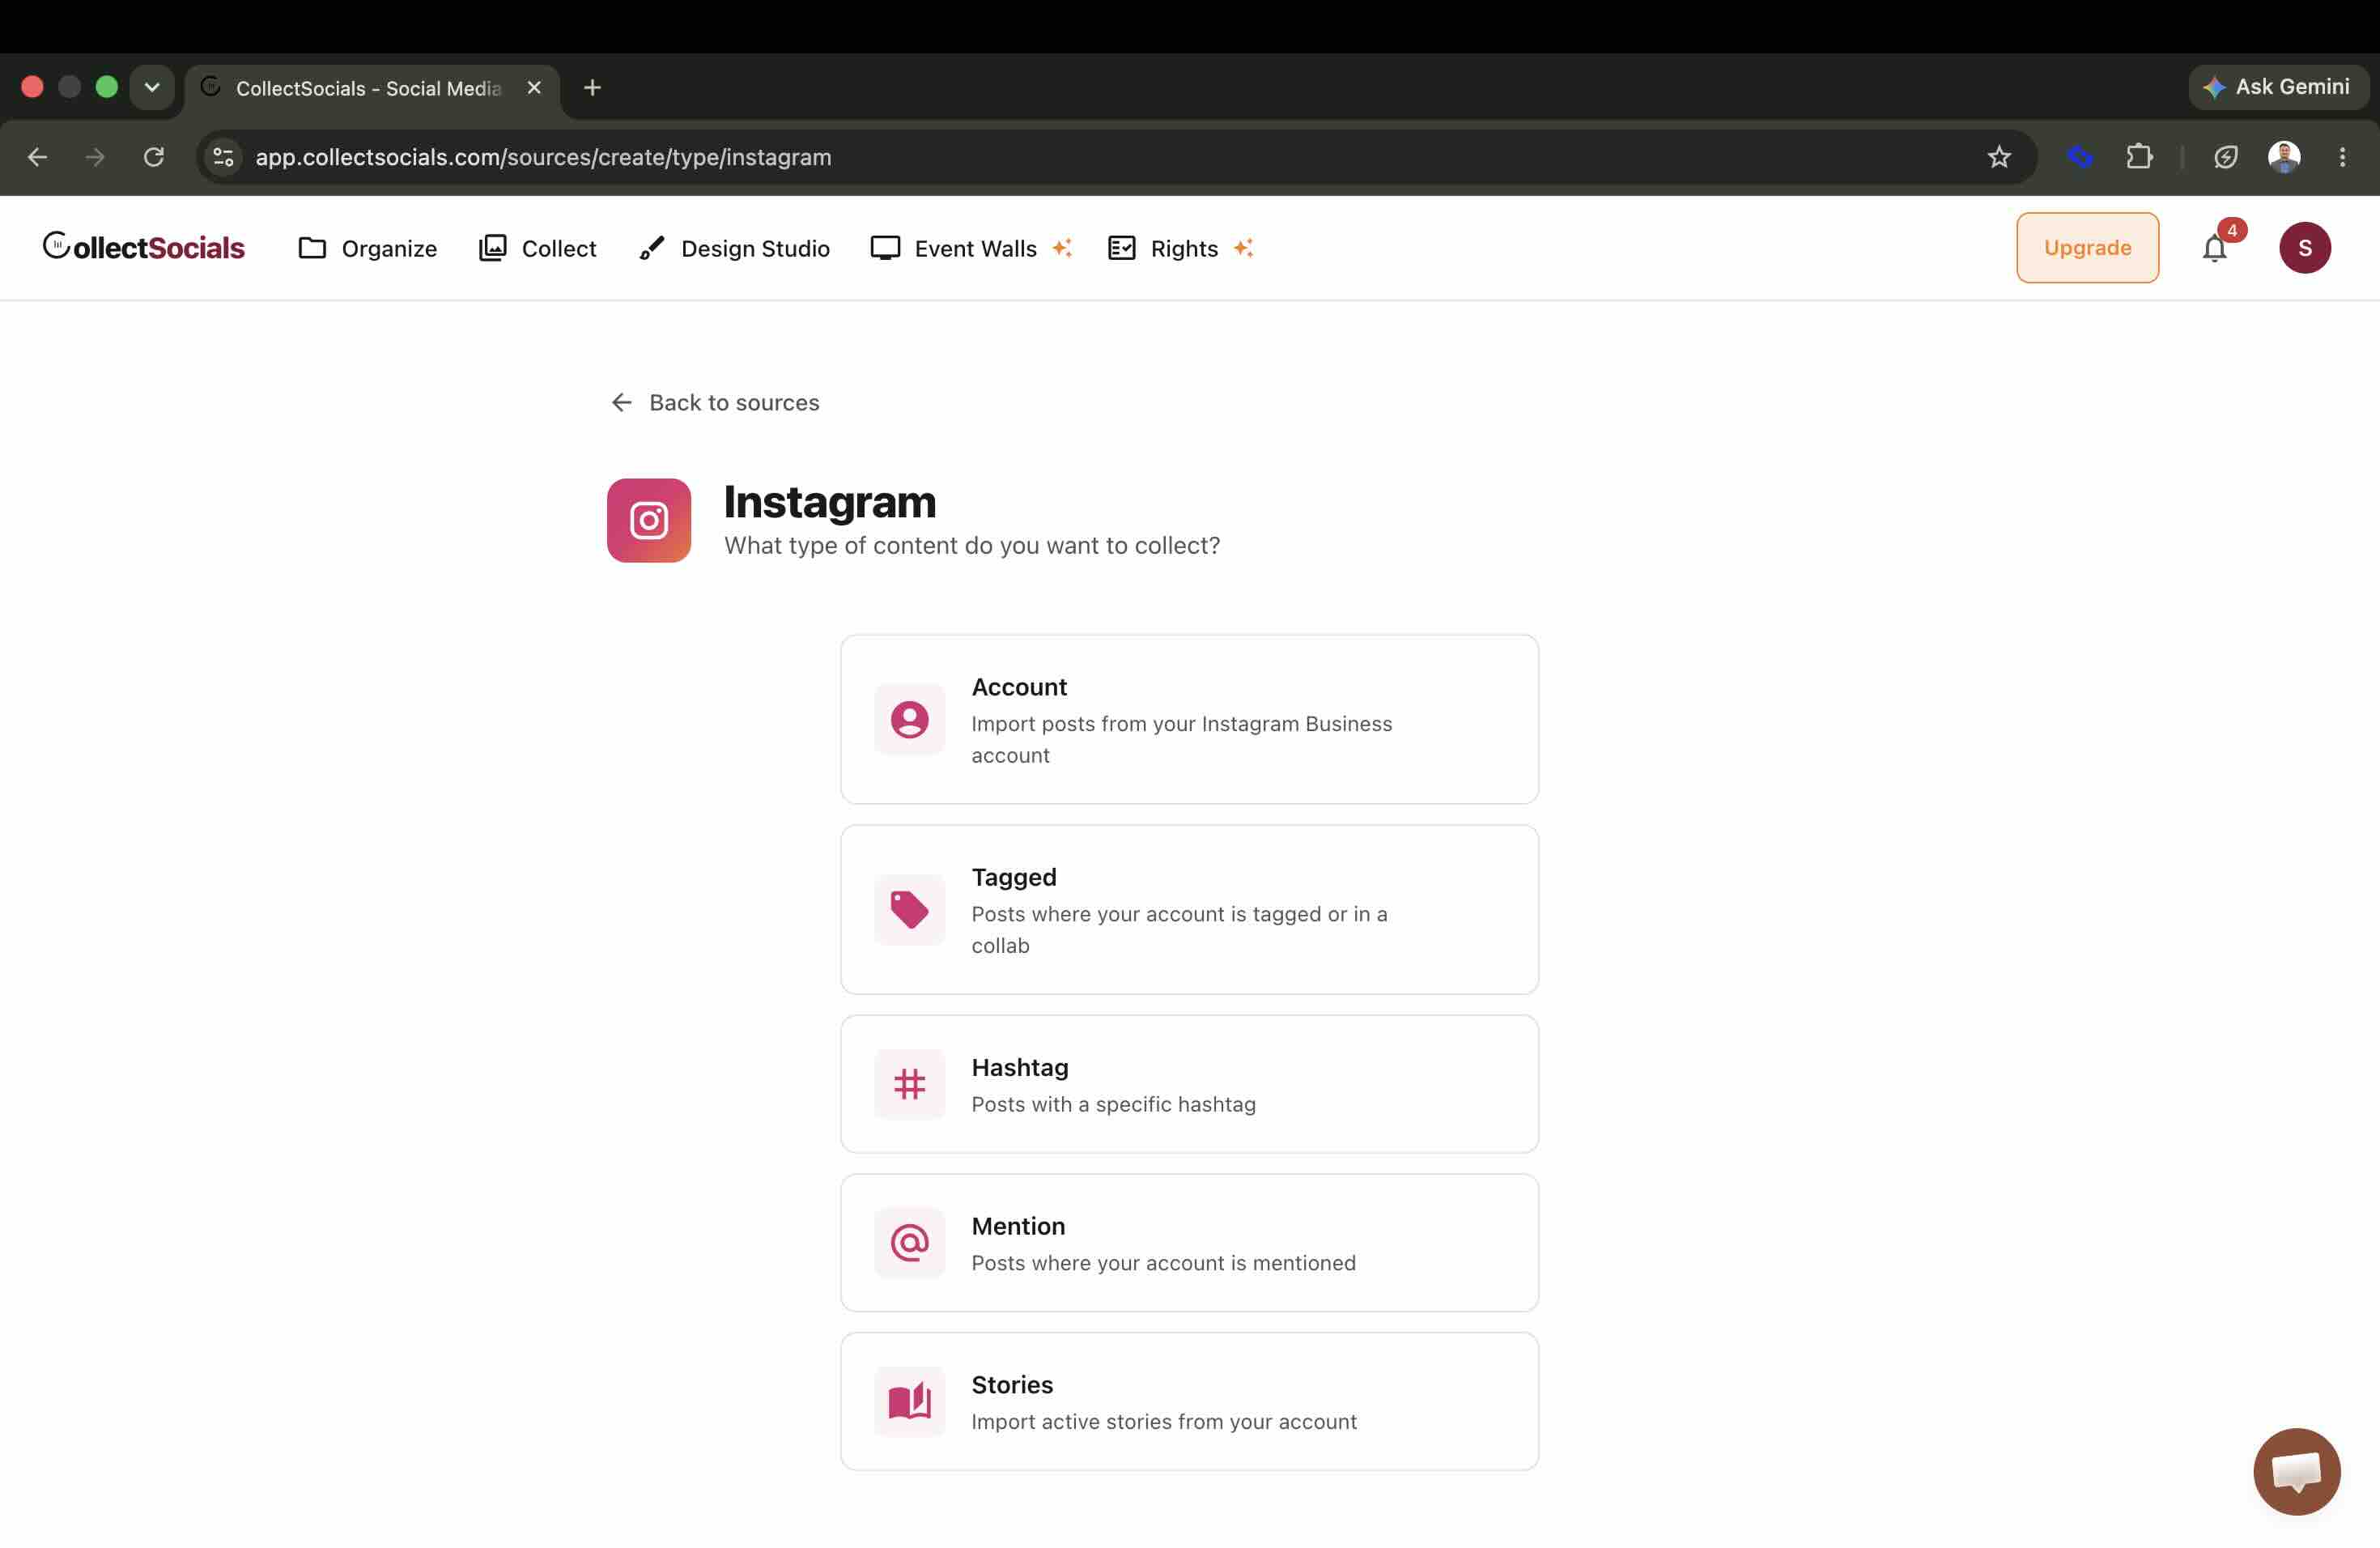Open the Chrome three-dot menu
Screen dimensions: 2380x1548
coord(2342,157)
